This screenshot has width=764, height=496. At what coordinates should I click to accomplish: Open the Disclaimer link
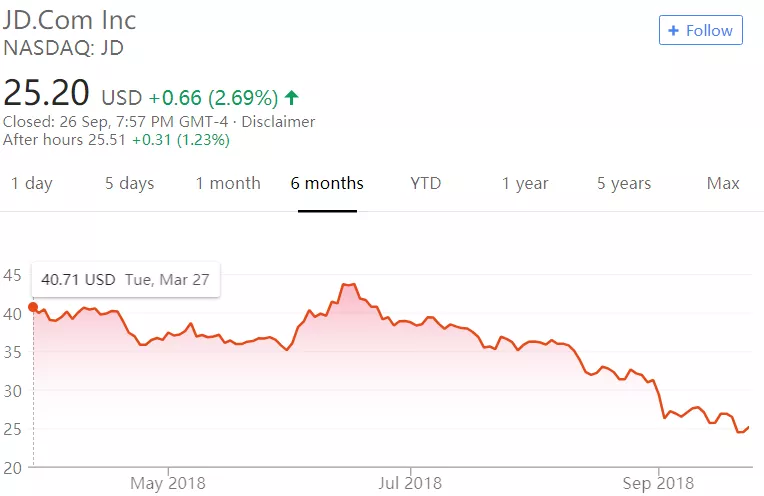[278, 121]
